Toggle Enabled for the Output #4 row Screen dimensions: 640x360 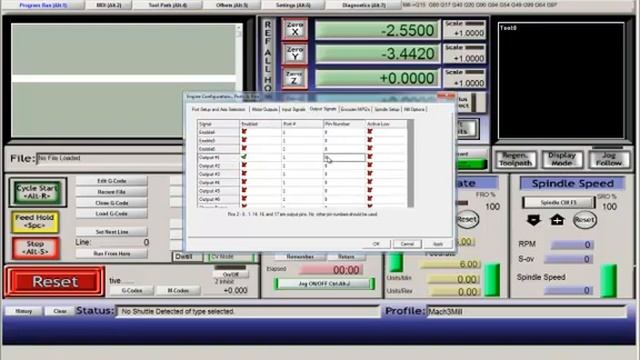tap(244, 182)
